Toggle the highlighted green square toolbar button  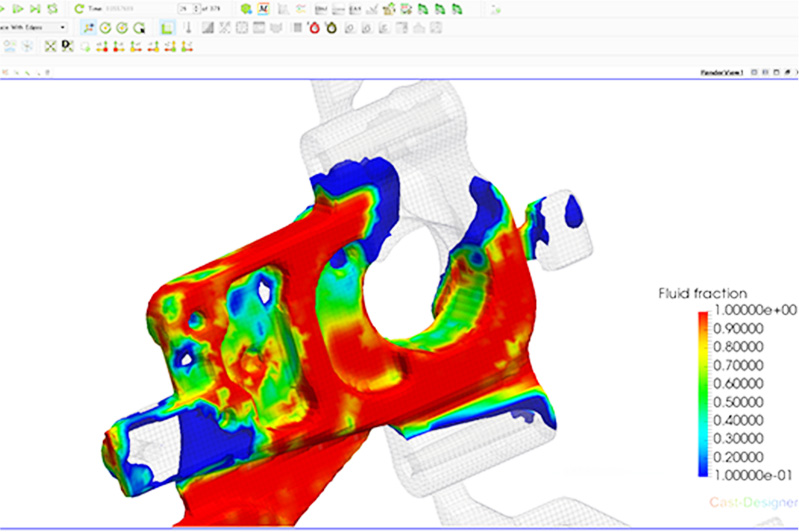[167, 27]
